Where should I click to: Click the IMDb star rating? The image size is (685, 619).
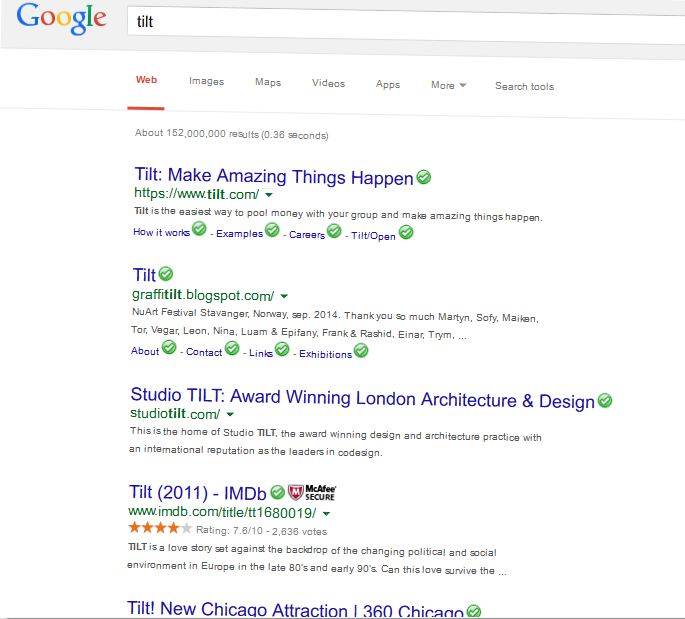pos(160,528)
